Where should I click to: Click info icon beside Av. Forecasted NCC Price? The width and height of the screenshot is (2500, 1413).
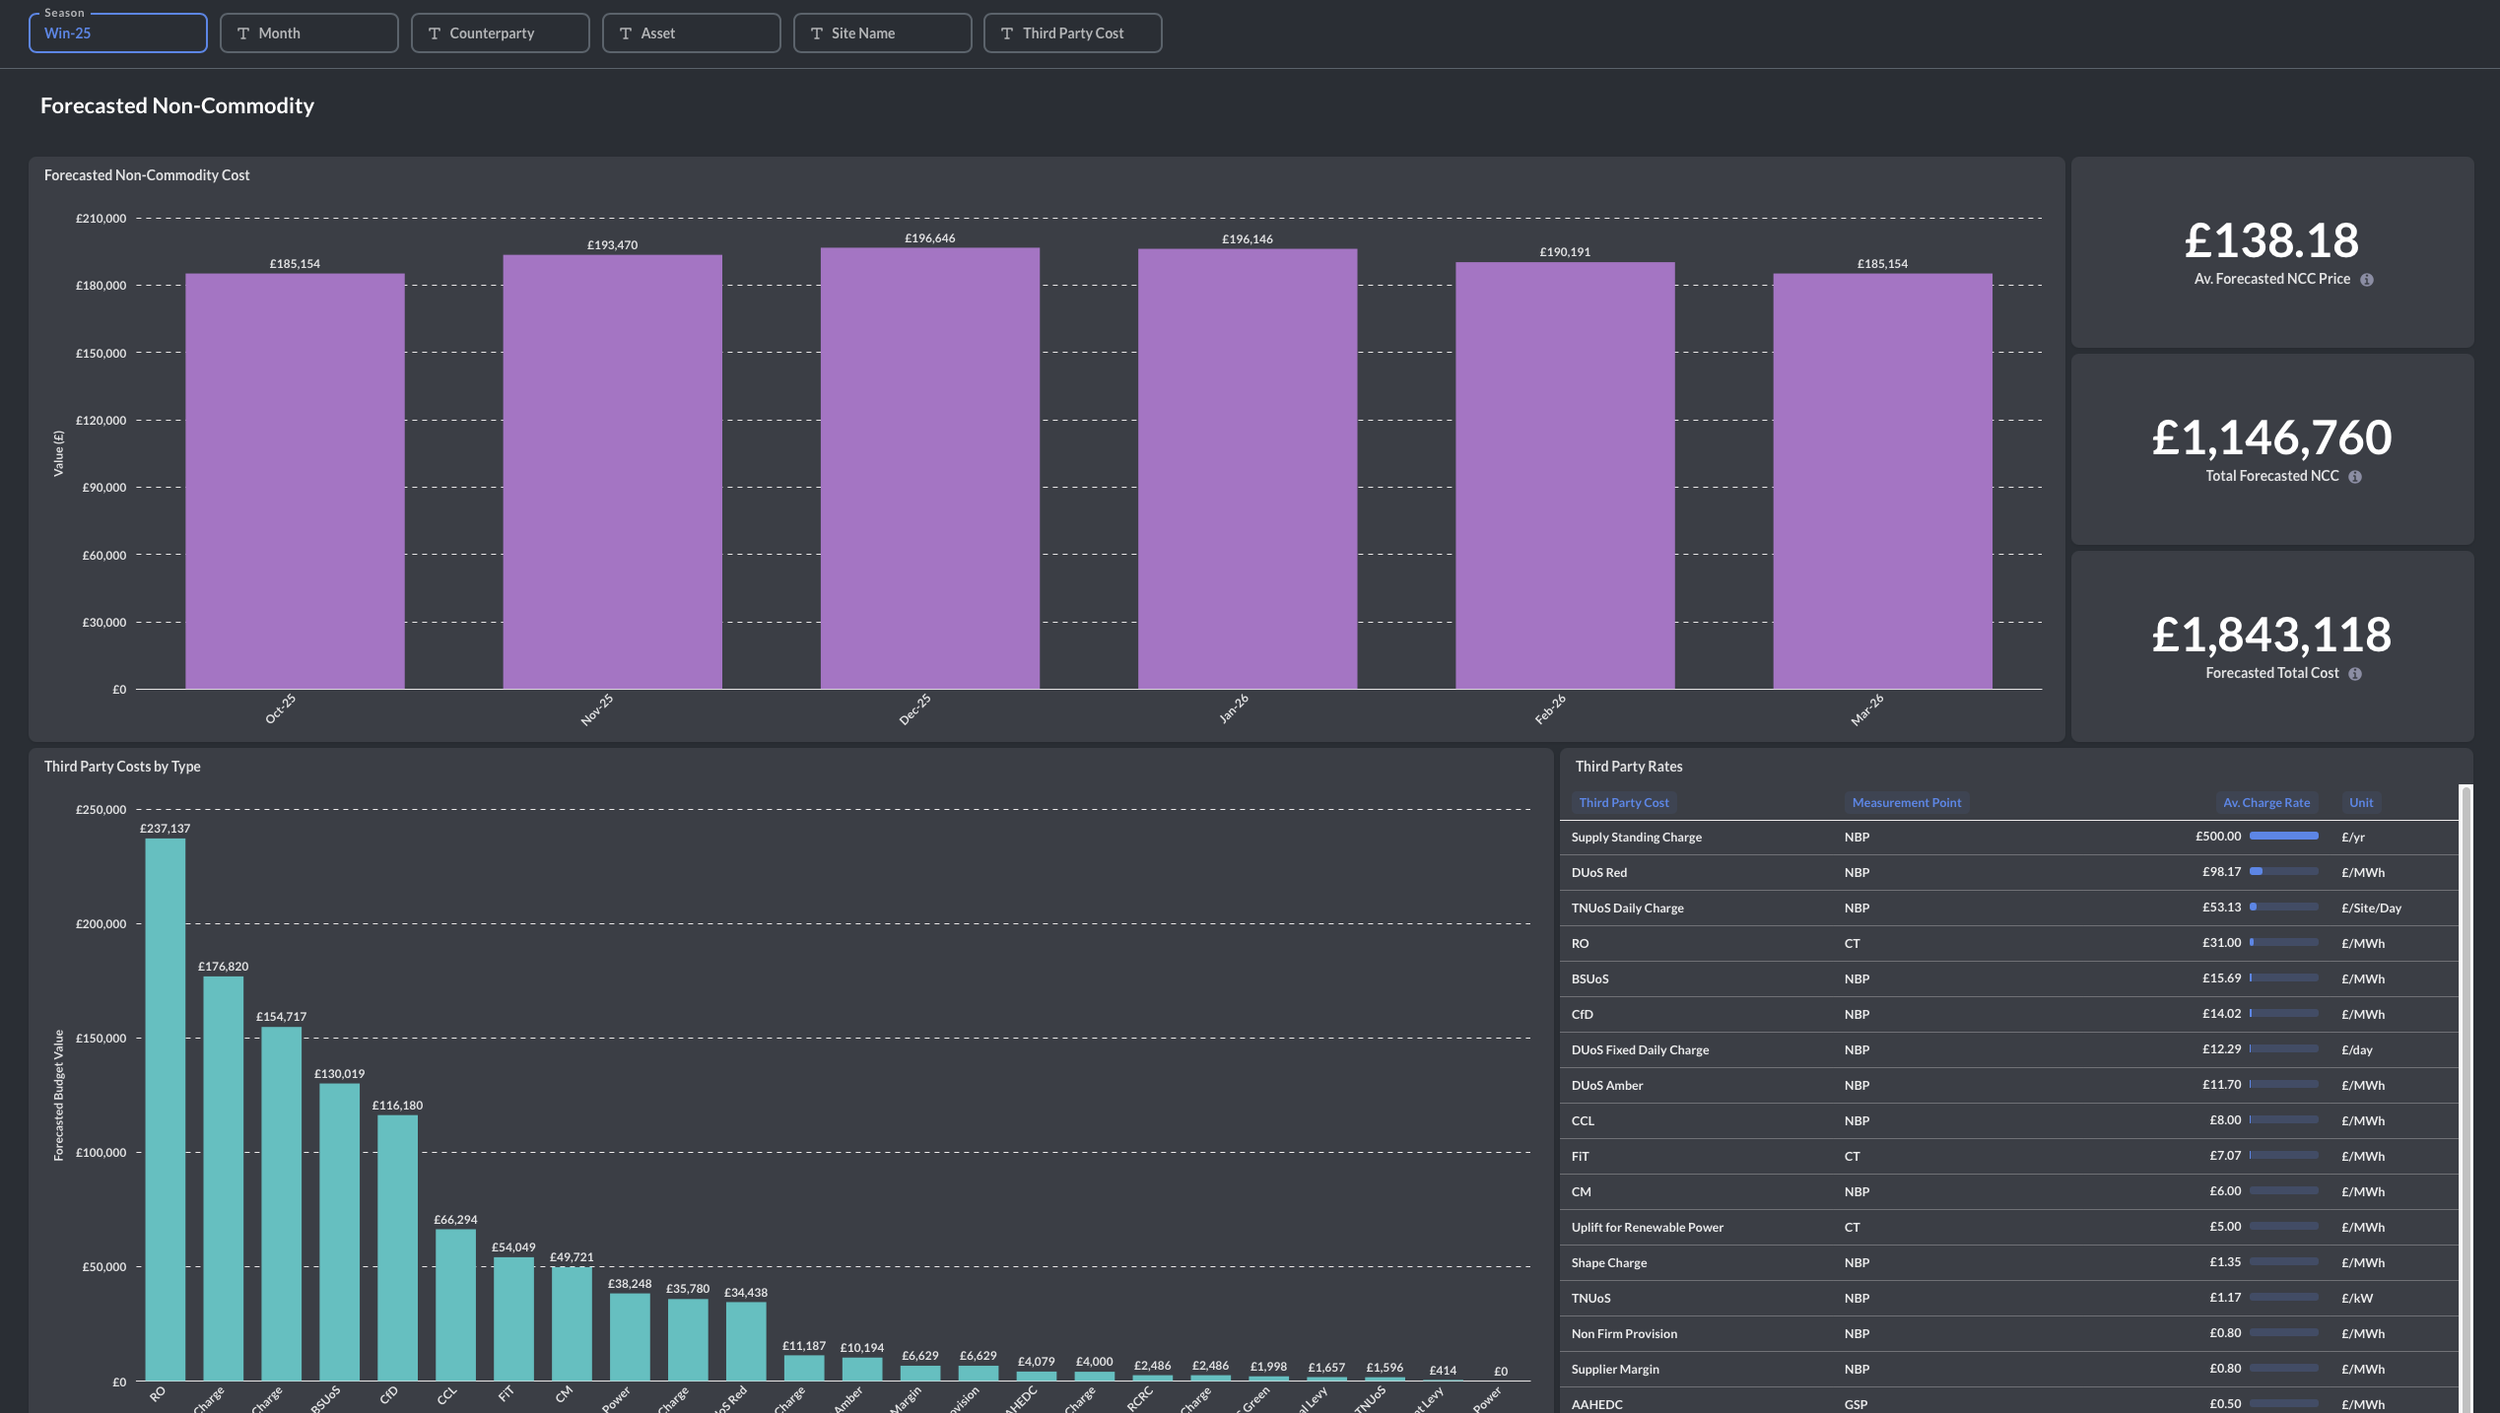(x=2366, y=280)
